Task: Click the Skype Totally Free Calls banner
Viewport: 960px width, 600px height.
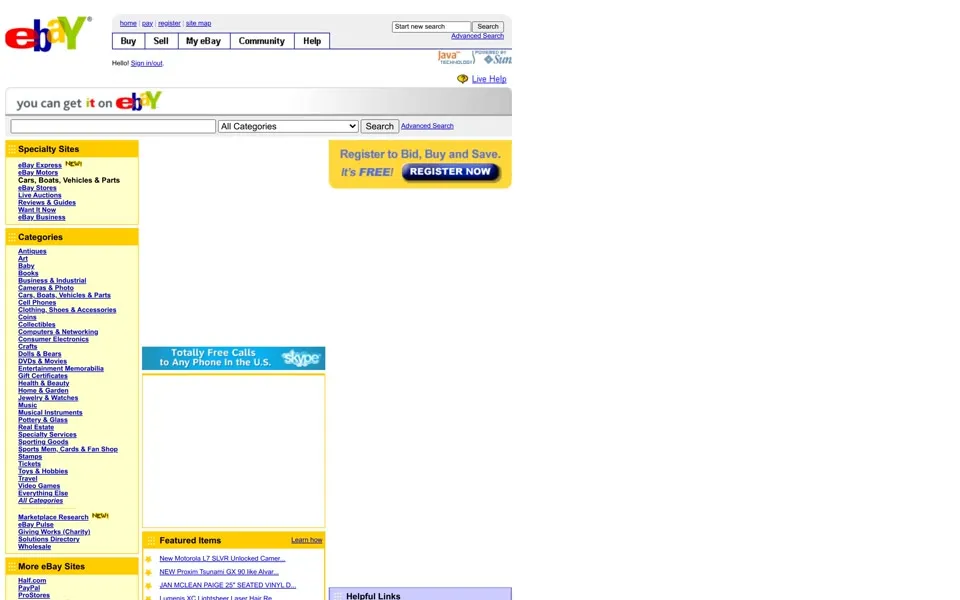Action: coord(233,358)
